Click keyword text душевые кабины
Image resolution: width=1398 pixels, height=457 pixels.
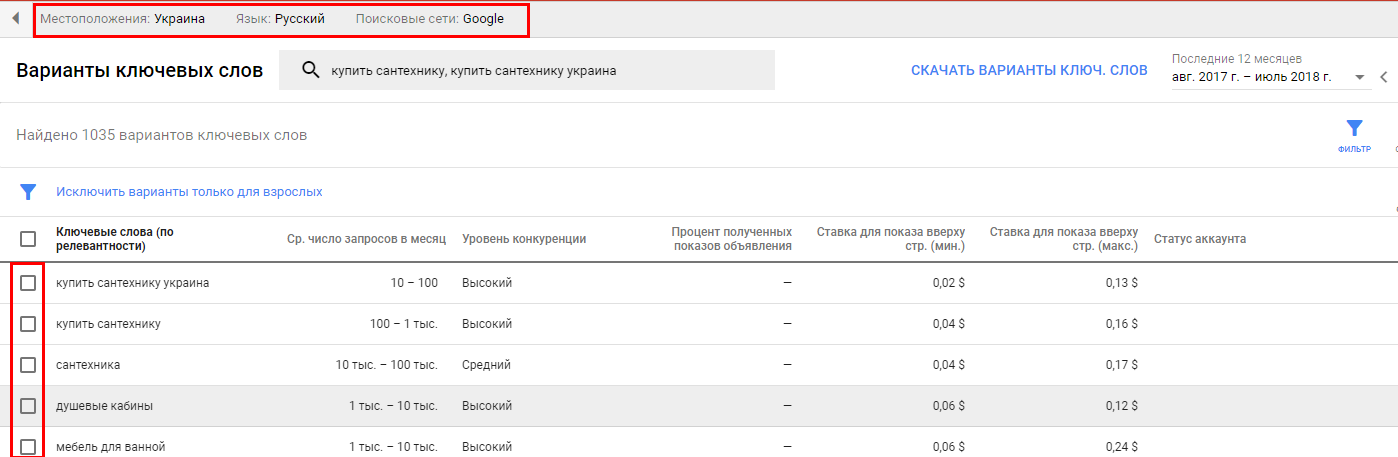pos(104,406)
